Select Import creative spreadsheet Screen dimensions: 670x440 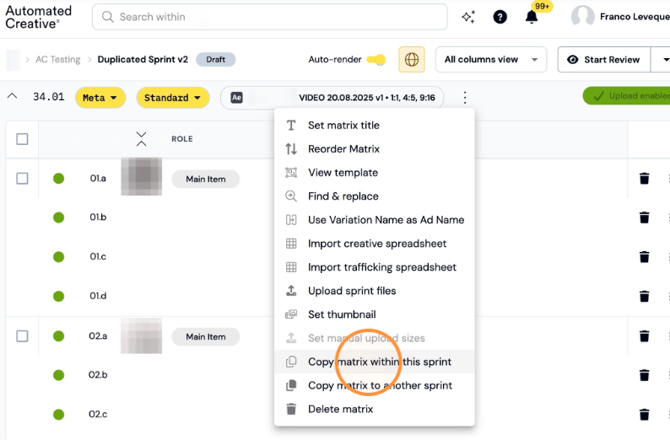(x=374, y=243)
